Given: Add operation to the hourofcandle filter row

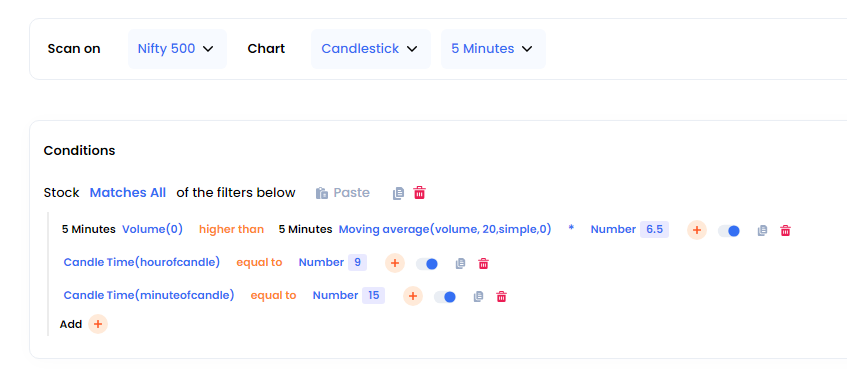Looking at the screenshot, I should (395, 263).
